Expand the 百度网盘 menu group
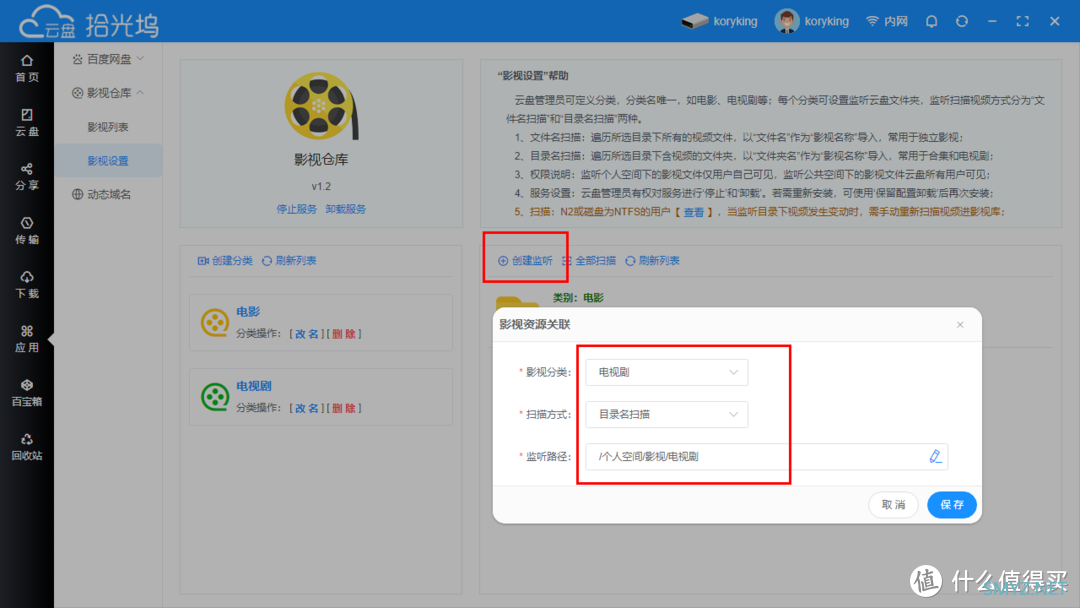The height and width of the screenshot is (608, 1080). coord(108,59)
